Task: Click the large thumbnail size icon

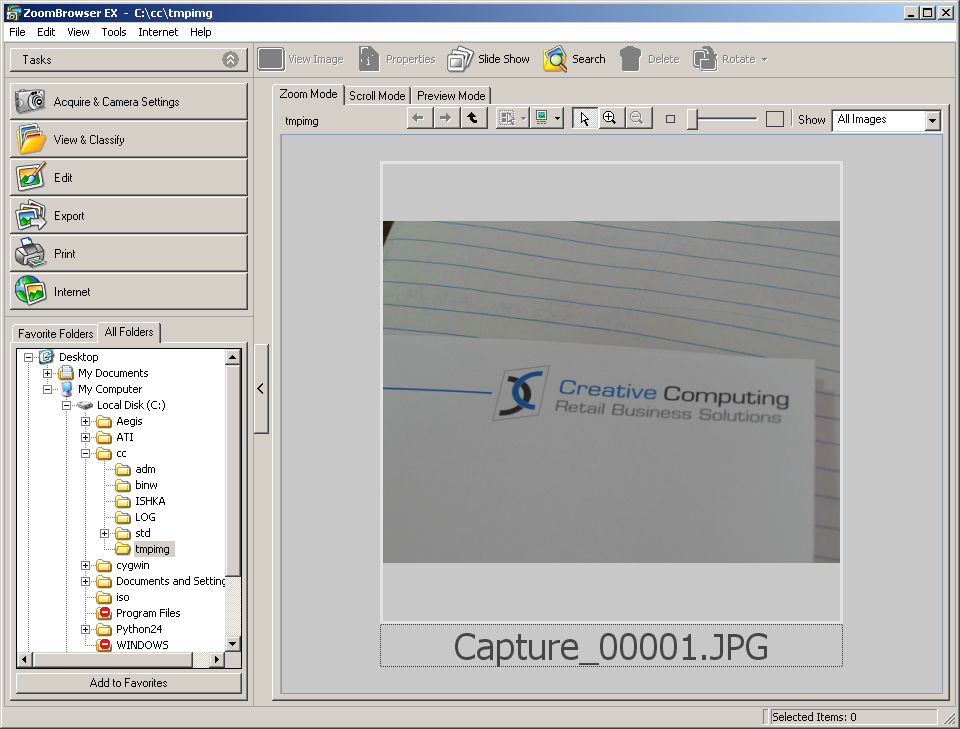Action: [x=774, y=119]
